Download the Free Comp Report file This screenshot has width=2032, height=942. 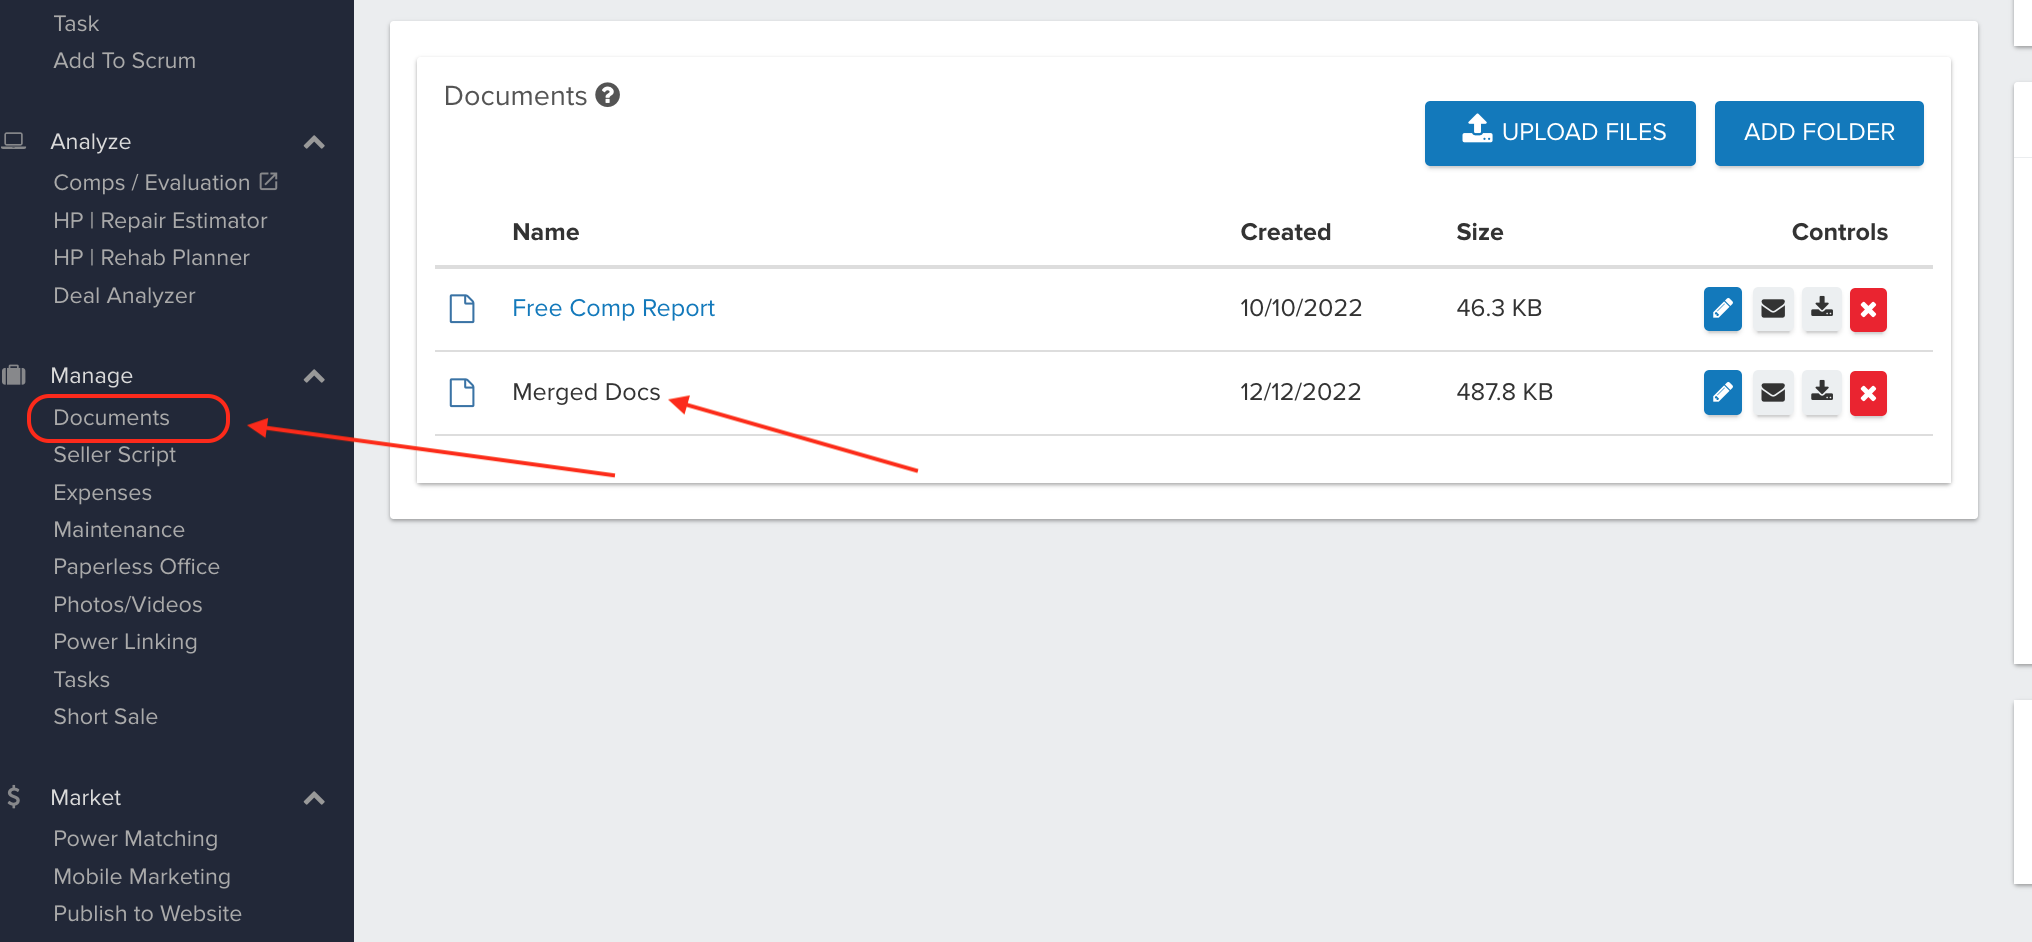point(1821,309)
